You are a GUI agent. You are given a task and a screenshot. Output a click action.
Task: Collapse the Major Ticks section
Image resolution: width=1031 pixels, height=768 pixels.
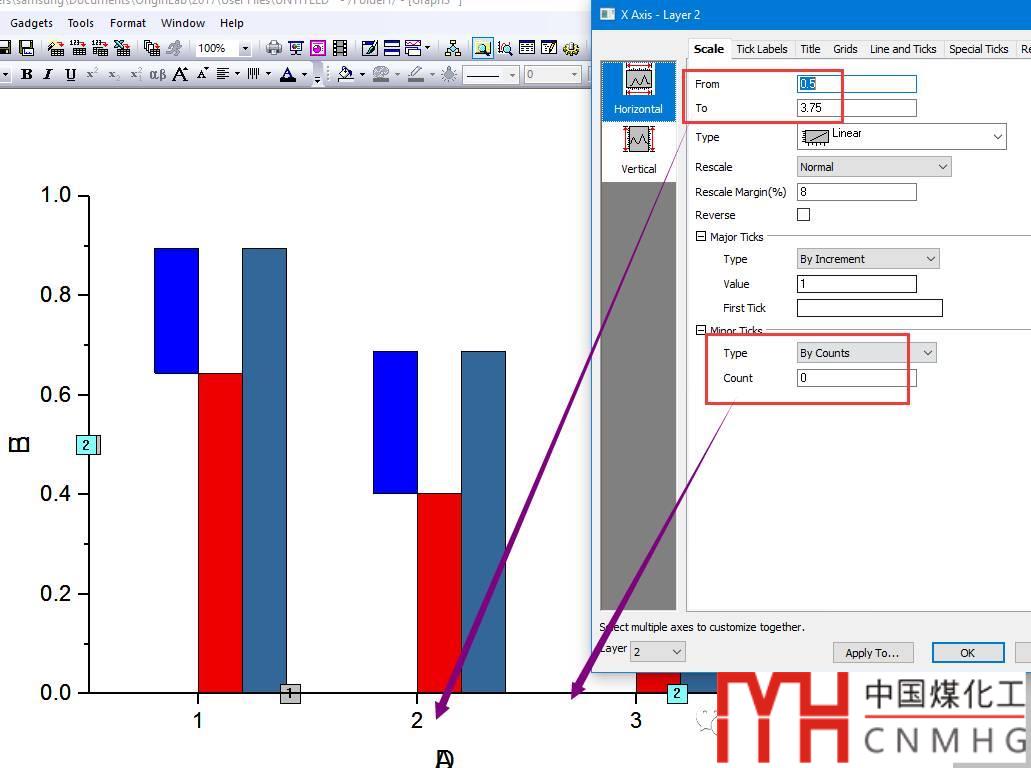(x=701, y=237)
